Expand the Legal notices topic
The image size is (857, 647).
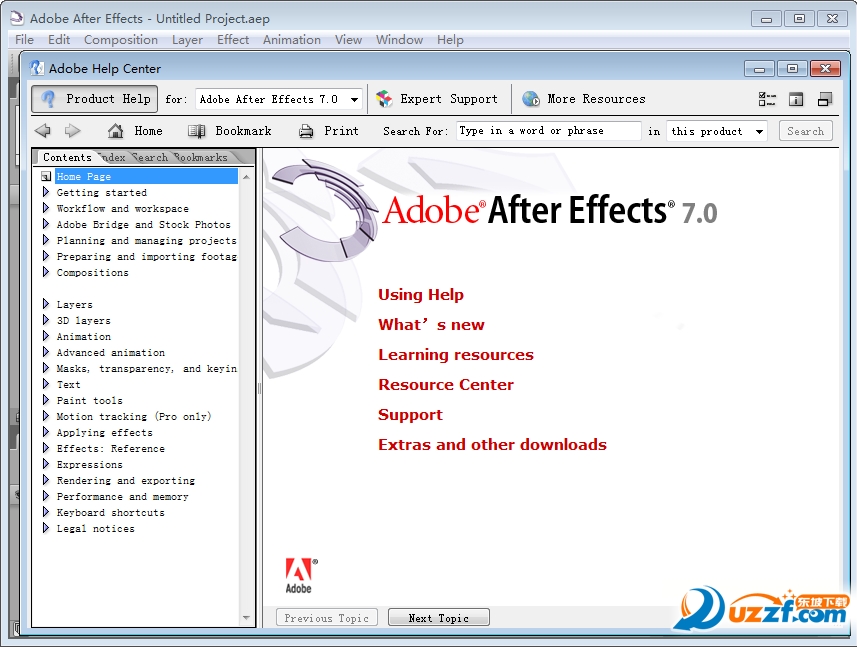[46, 527]
